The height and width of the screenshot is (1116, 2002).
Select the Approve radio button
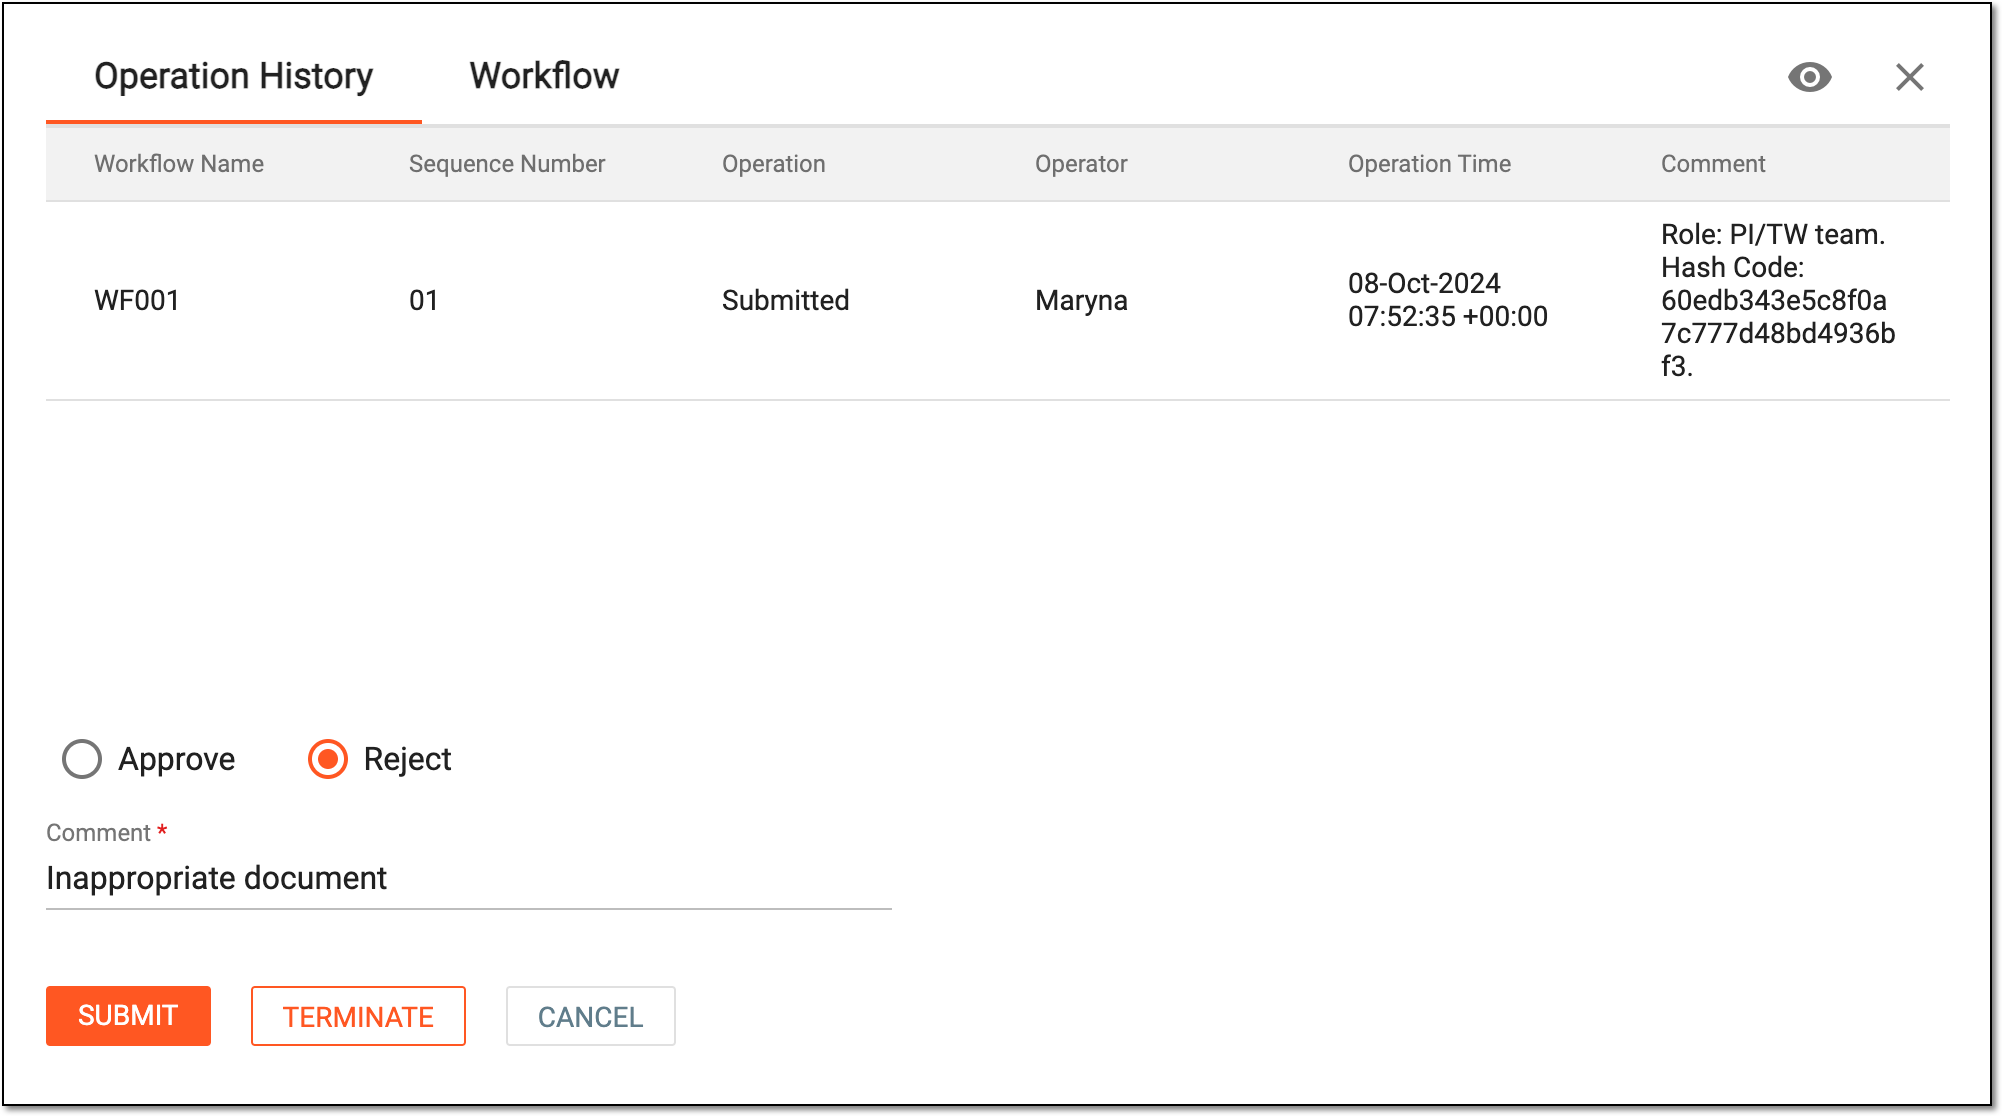(82, 759)
